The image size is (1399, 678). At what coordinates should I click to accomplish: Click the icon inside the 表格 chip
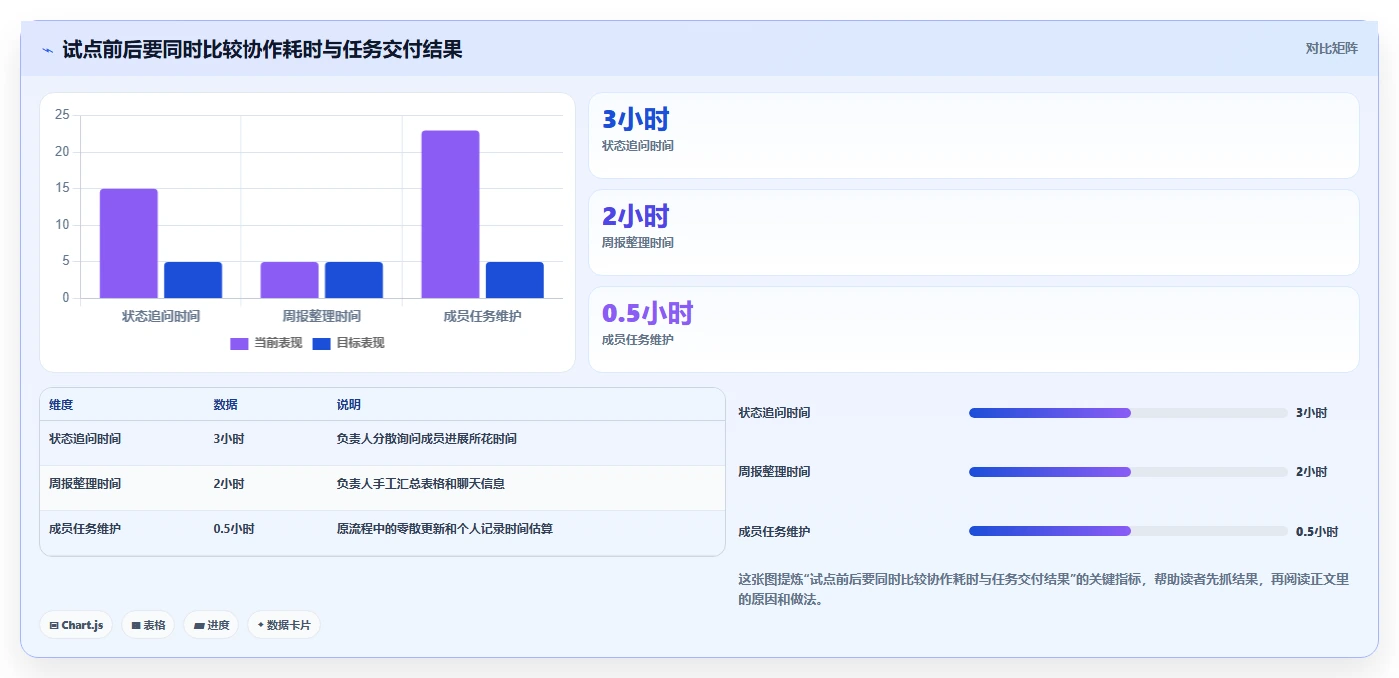(x=135, y=626)
